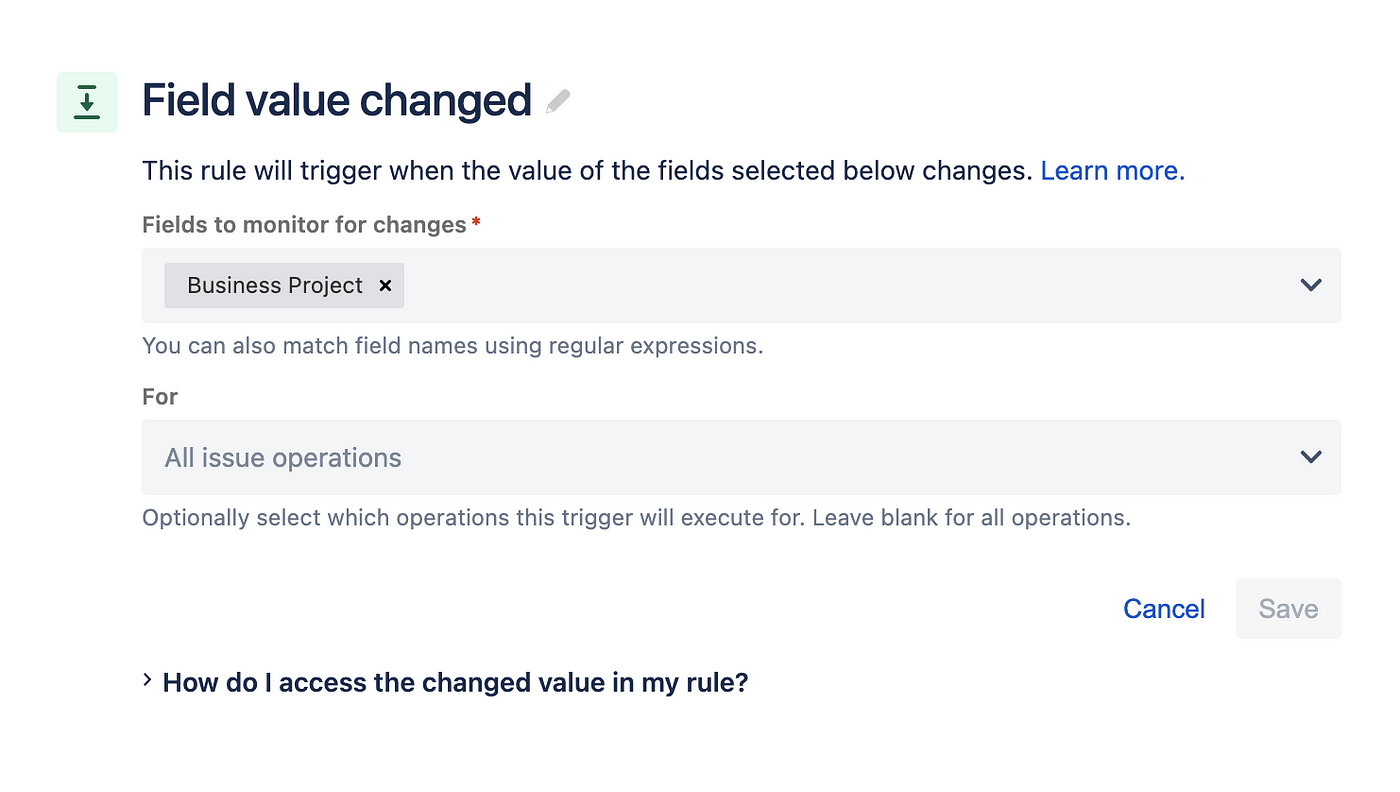Click the For field label
The width and height of the screenshot is (1400, 792).
coord(160,397)
